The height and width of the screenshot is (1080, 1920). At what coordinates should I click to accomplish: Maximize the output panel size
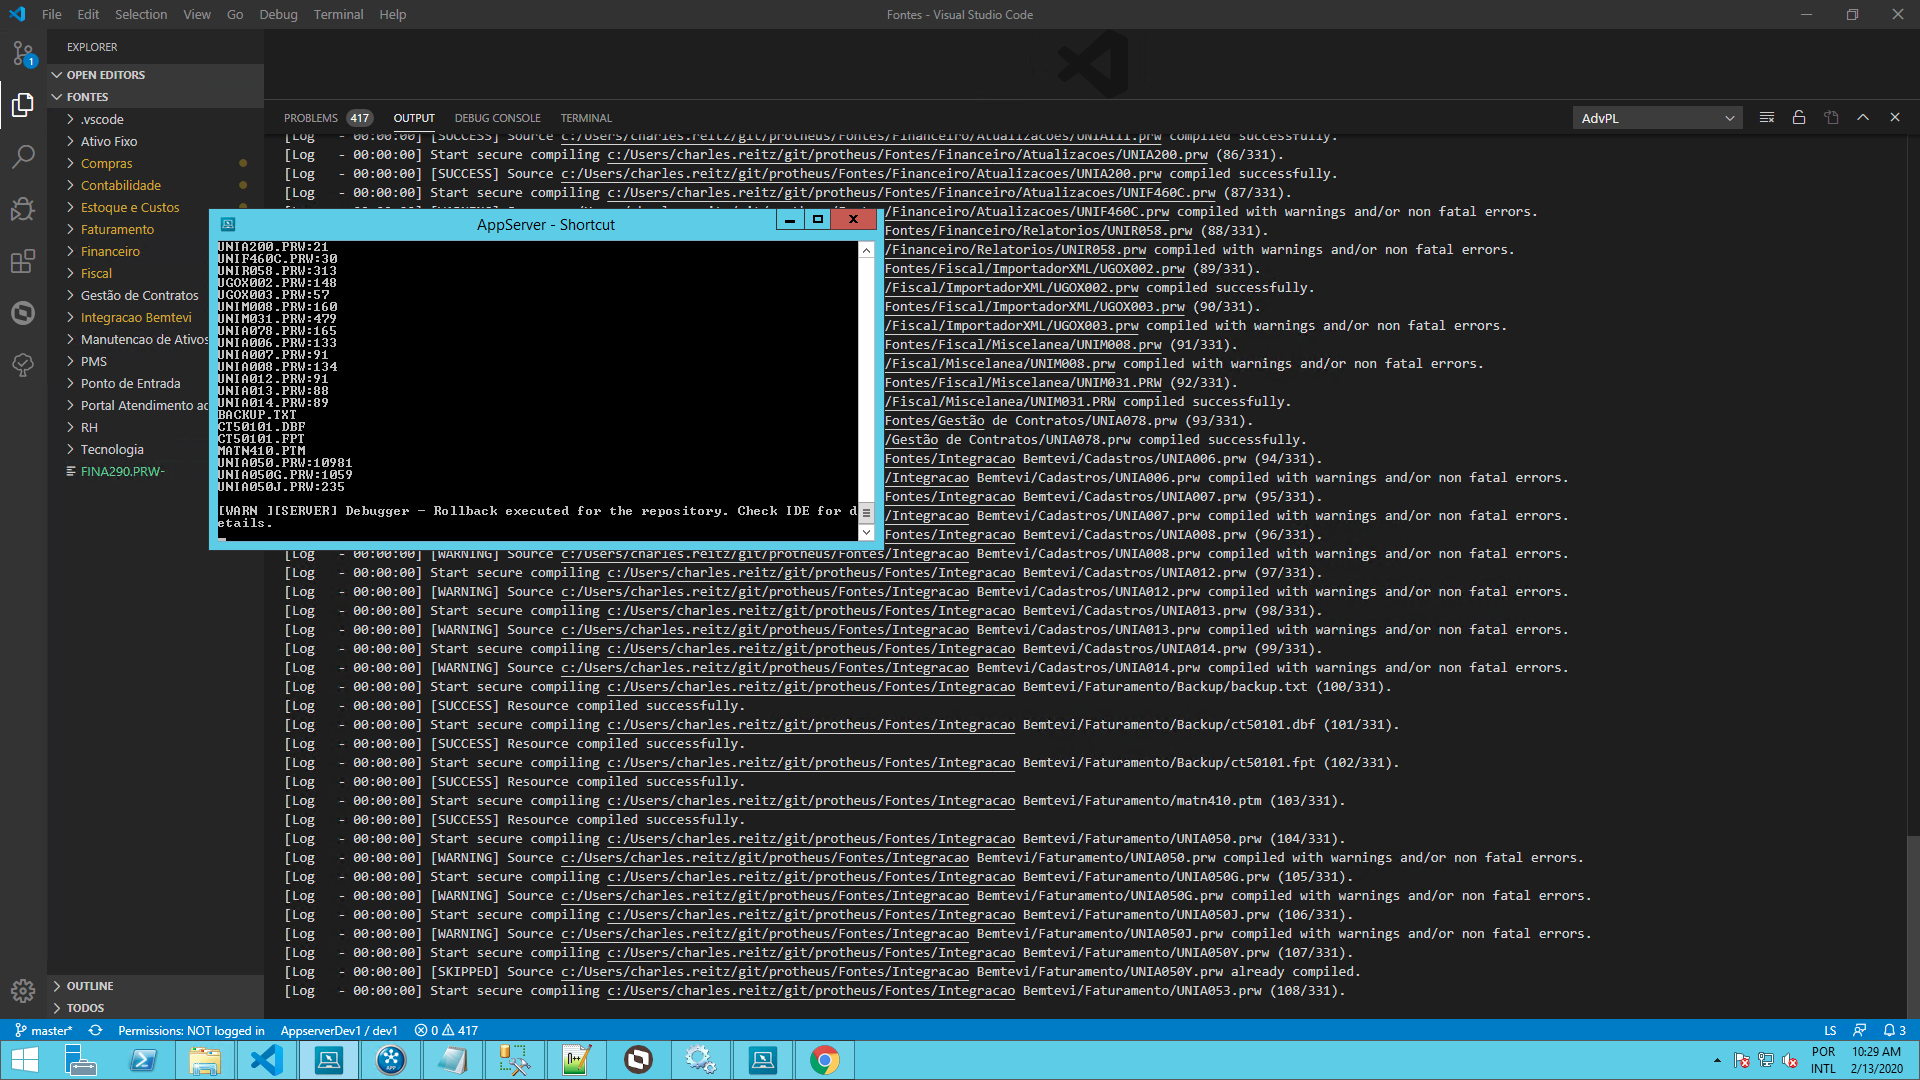tap(1863, 118)
